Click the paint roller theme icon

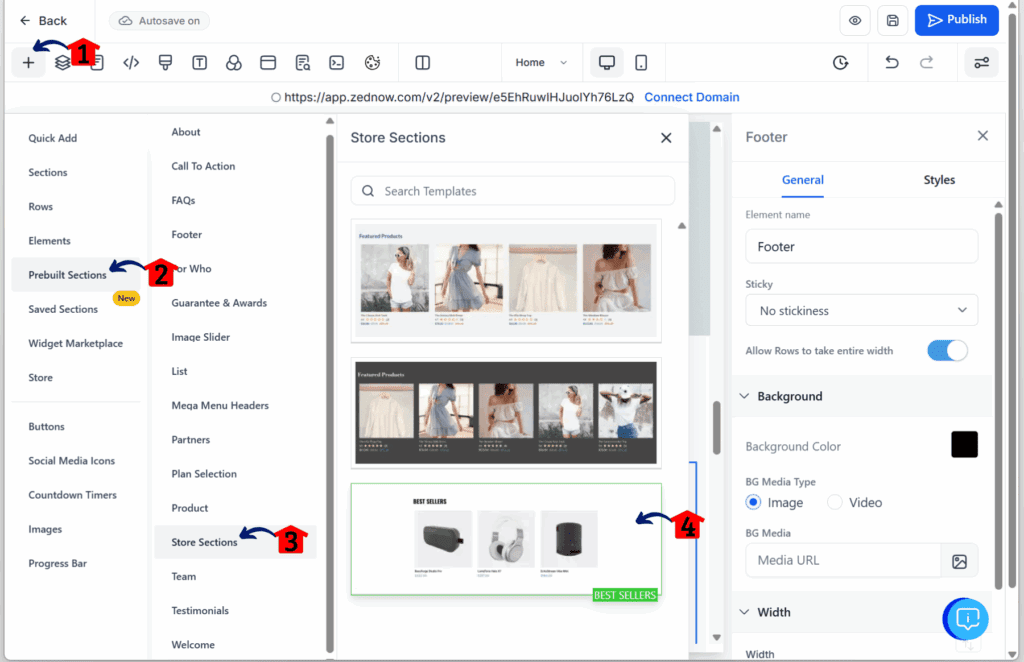(x=165, y=63)
